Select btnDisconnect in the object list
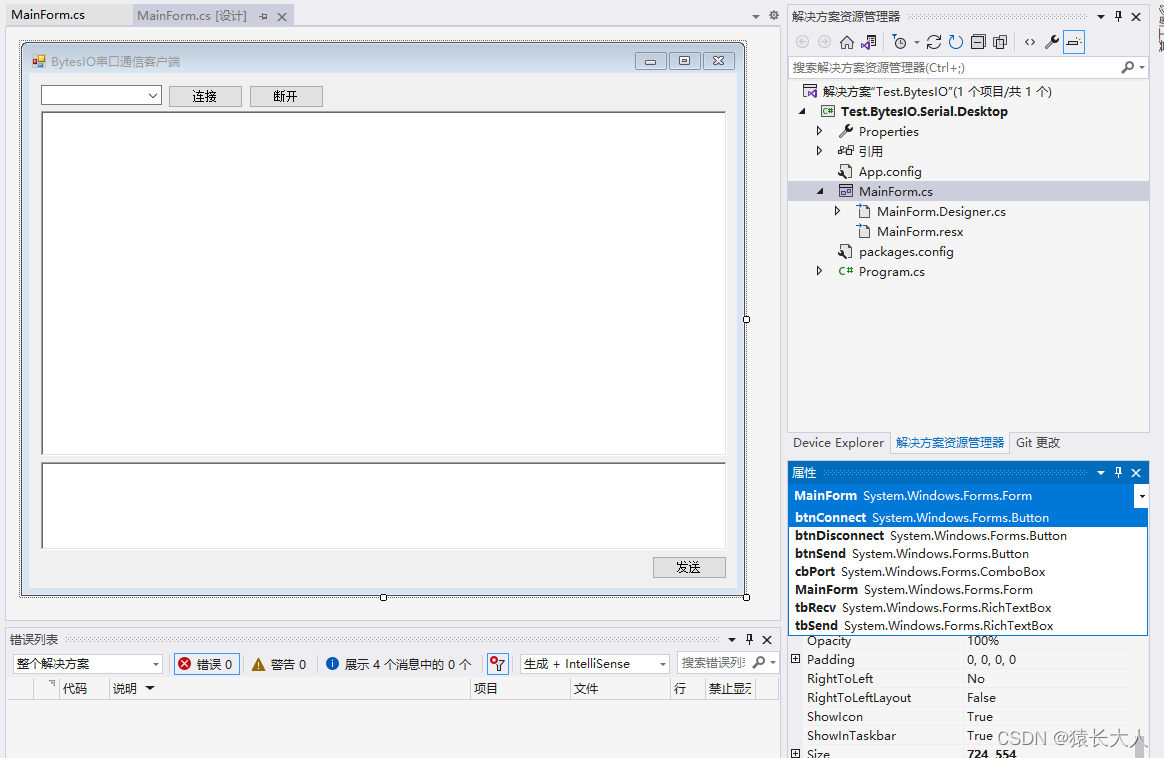The image size is (1164, 758). [967, 535]
